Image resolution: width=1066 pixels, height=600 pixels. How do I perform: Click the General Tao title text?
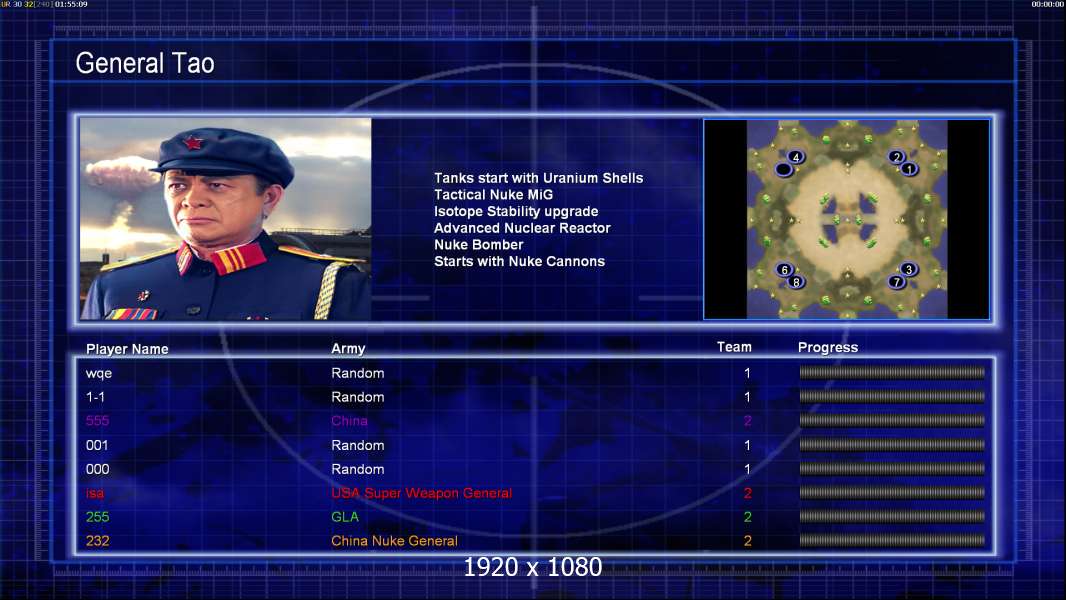(x=145, y=63)
